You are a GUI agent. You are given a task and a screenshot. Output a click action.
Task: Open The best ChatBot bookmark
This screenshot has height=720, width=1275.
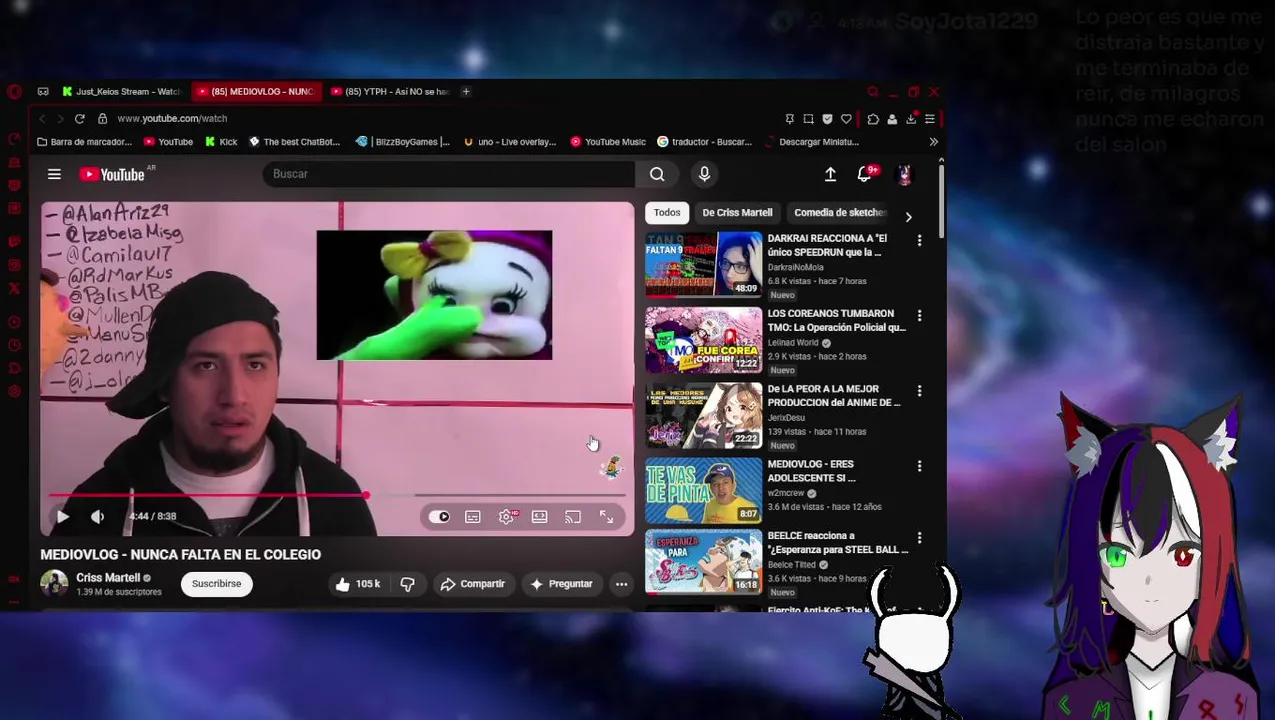tap(294, 142)
